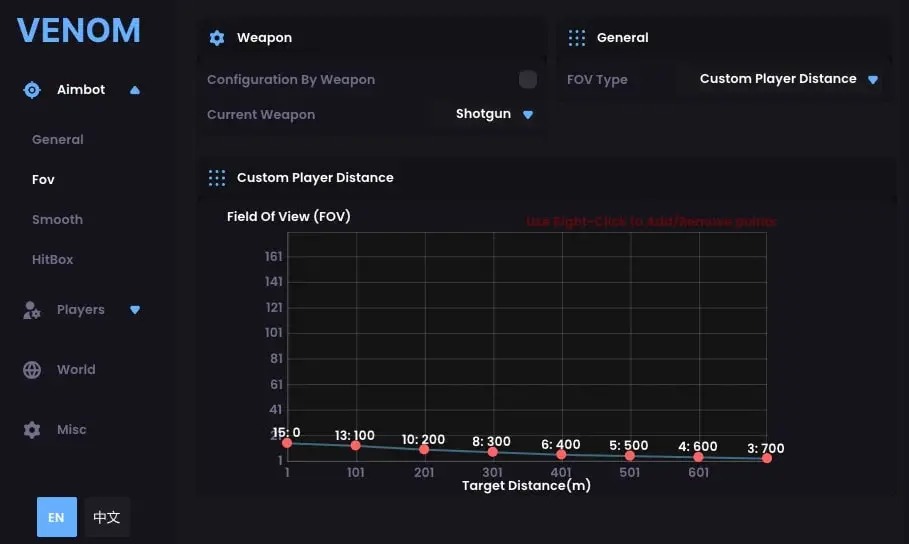909x544 pixels.
Task: Expand the Players submenu arrow
Action: point(135,310)
